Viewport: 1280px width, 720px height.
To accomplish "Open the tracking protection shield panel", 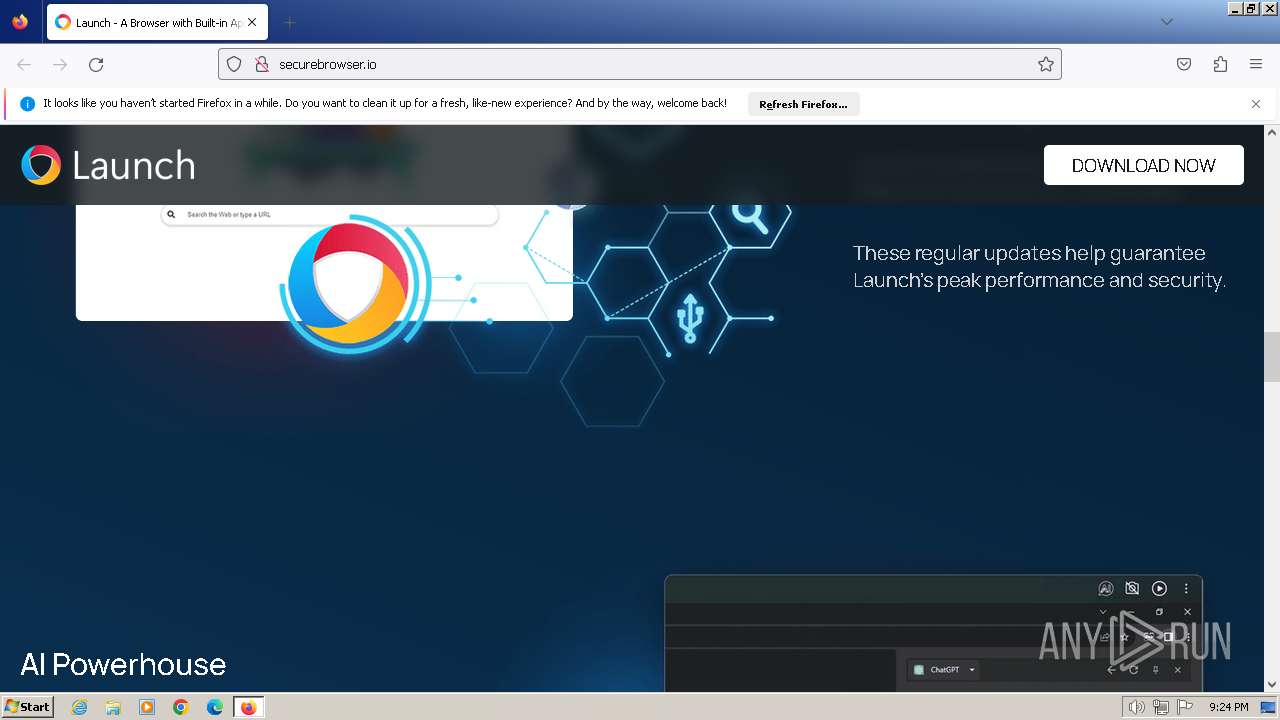I will (234, 64).
